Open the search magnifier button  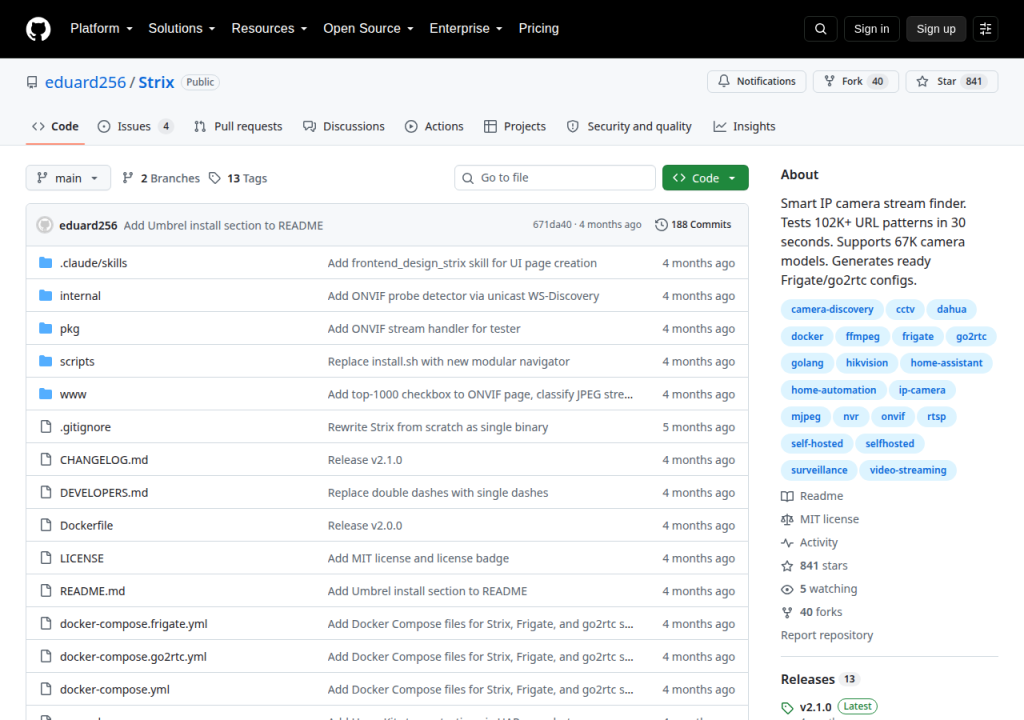[x=820, y=29]
